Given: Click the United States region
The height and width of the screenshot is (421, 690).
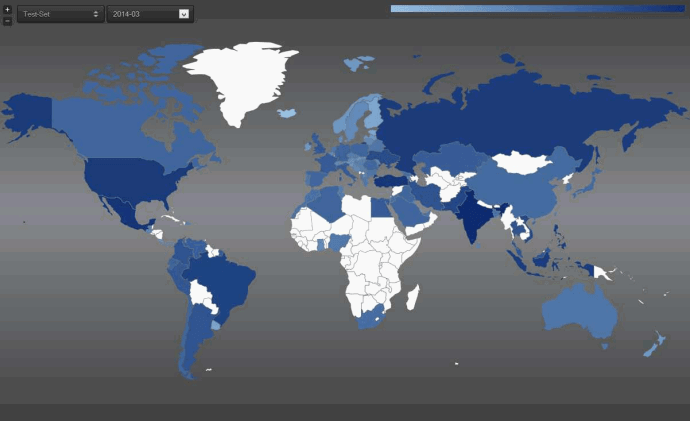Looking at the screenshot, I should click(132, 179).
